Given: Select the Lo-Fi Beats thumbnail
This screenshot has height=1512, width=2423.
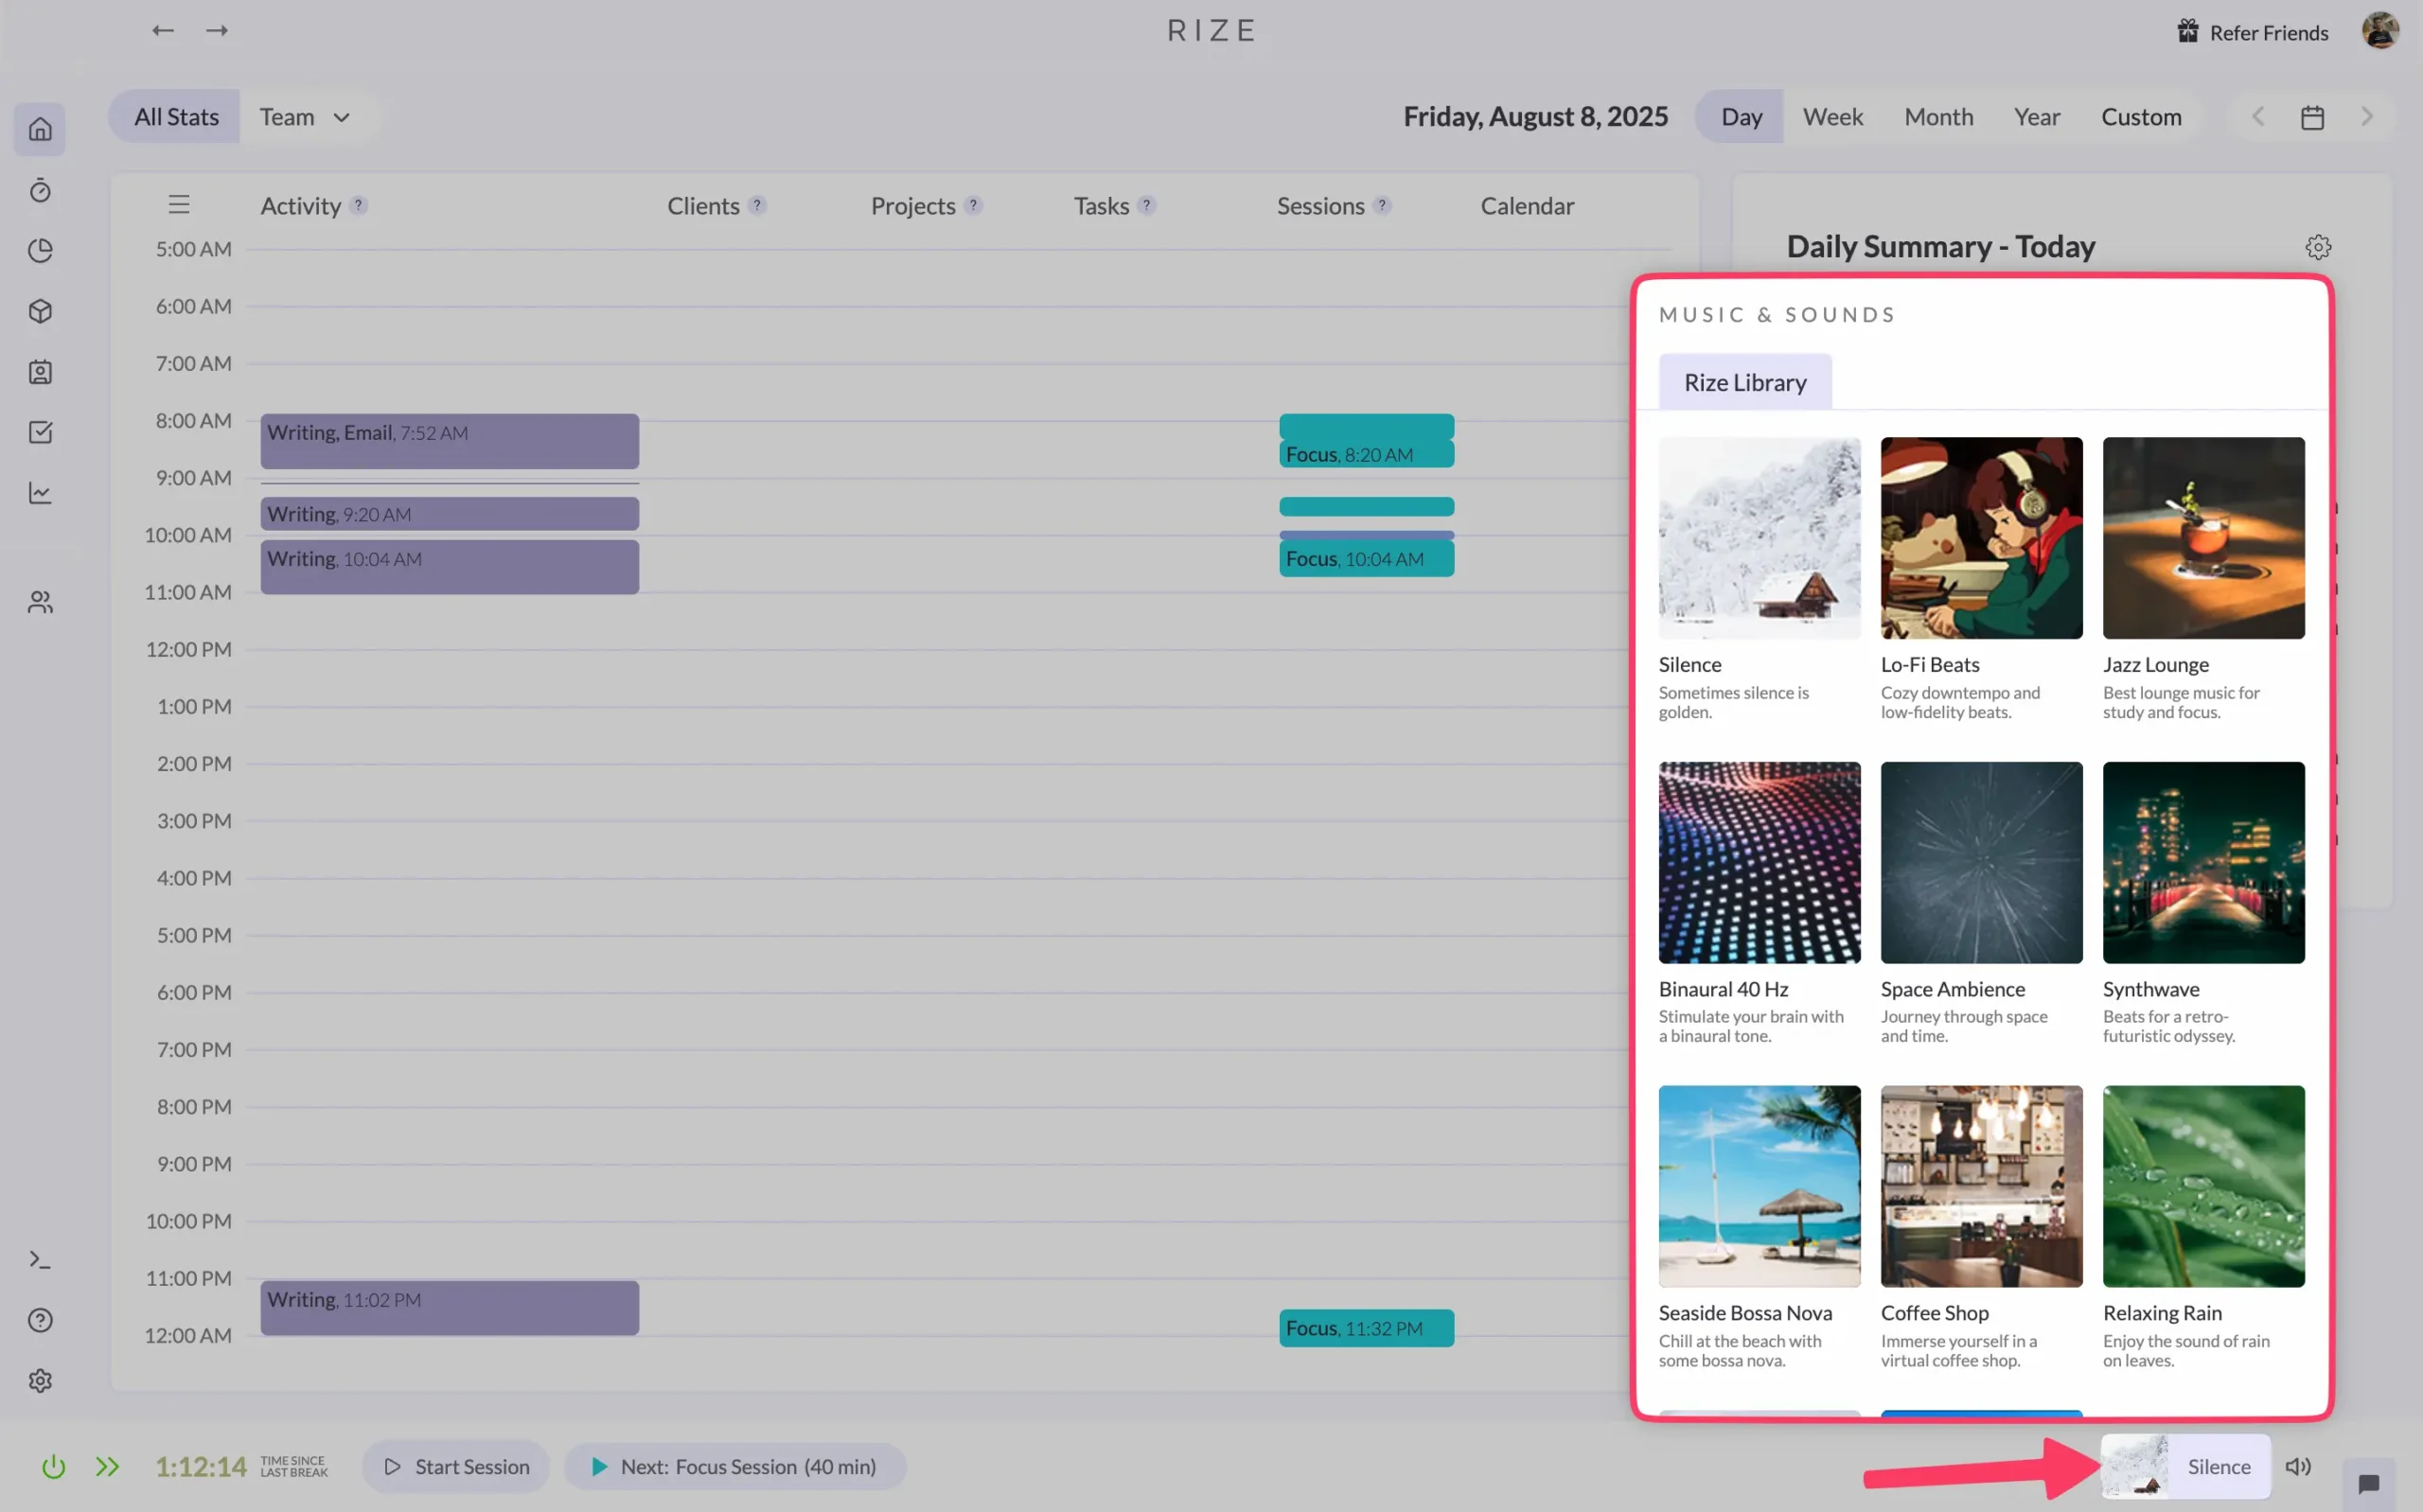Looking at the screenshot, I should [x=1981, y=538].
